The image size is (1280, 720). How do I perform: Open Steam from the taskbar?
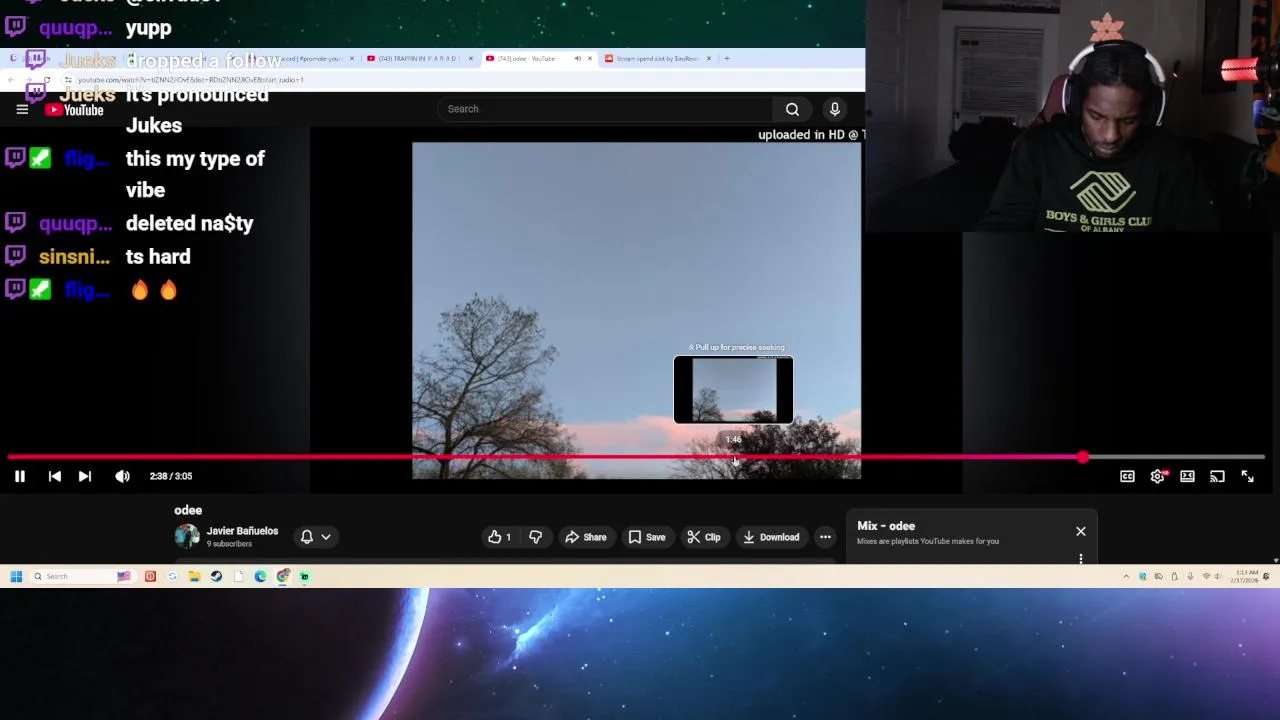coord(216,576)
